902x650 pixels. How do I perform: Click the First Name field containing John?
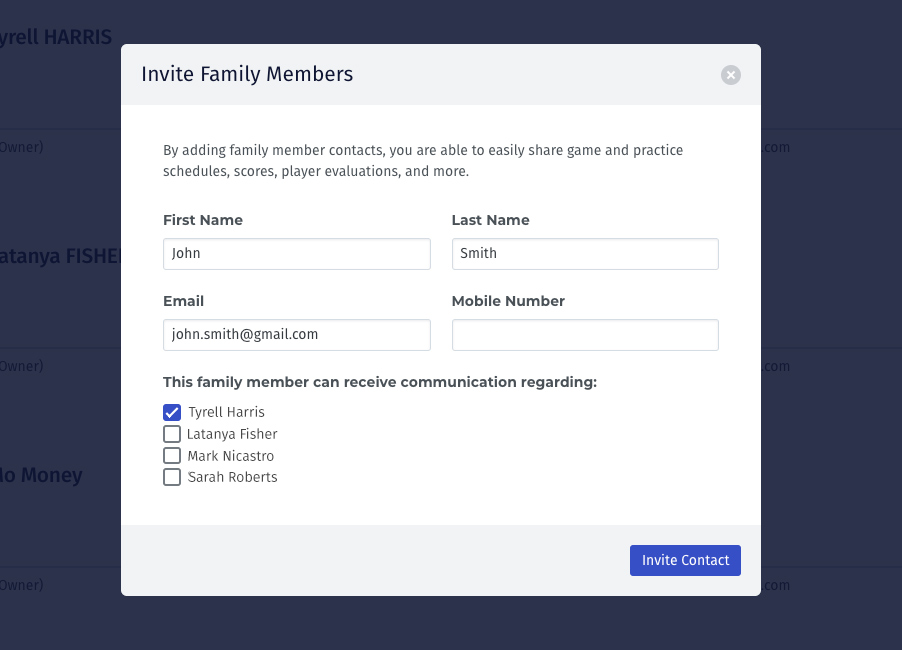tap(296, 254)
